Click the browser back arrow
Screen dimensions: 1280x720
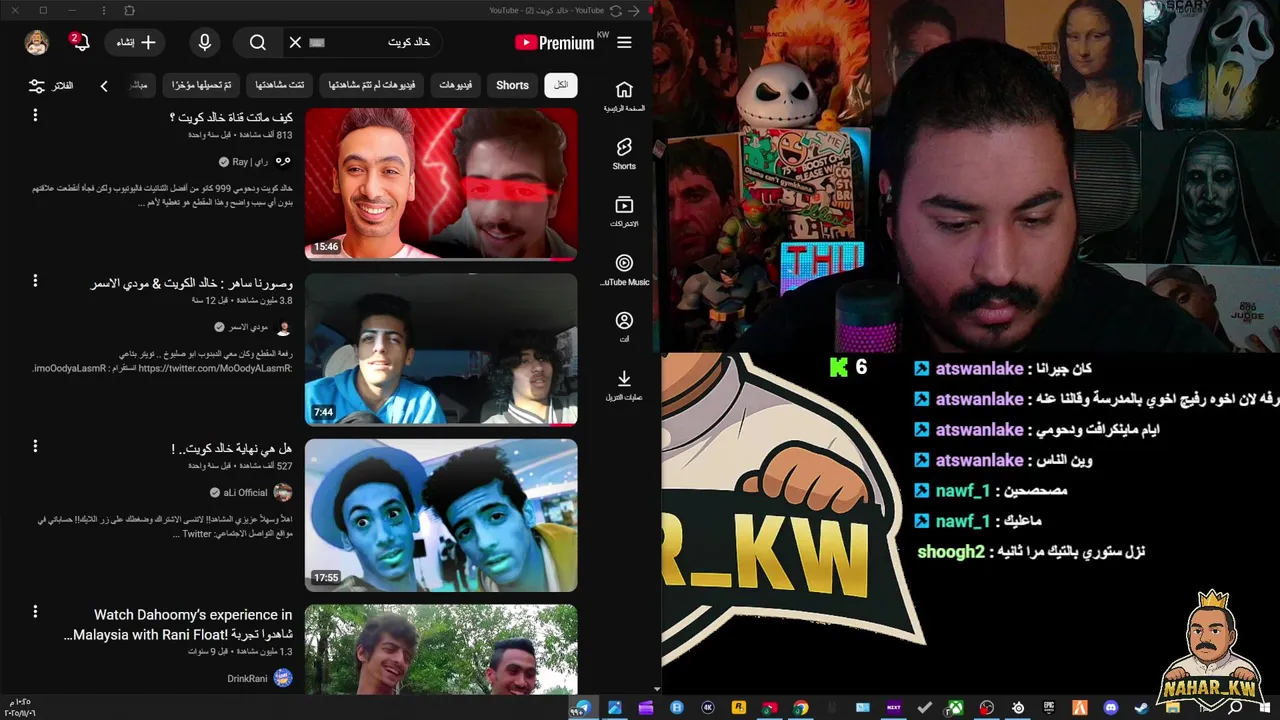click(x=634, y=10)
